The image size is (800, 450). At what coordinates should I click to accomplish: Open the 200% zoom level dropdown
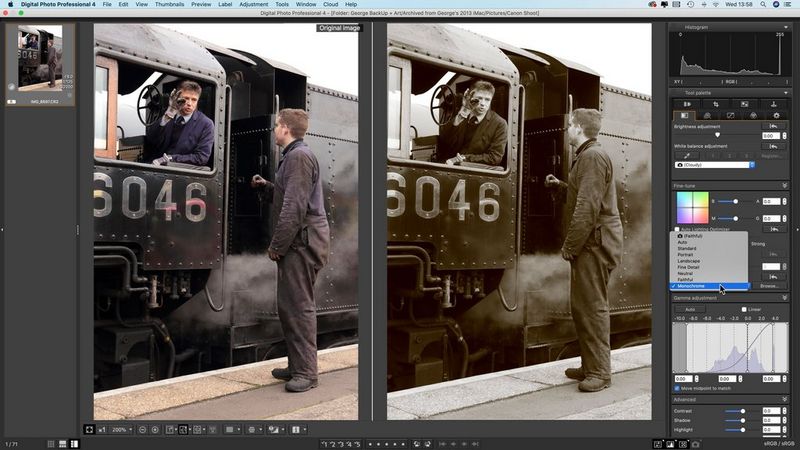(121, 429)
